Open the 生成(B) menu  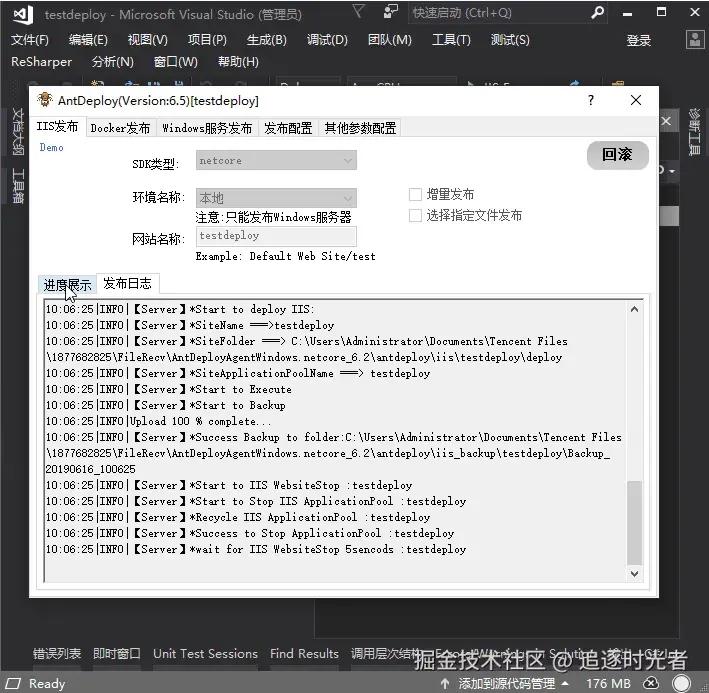click(x=266, y=40)
